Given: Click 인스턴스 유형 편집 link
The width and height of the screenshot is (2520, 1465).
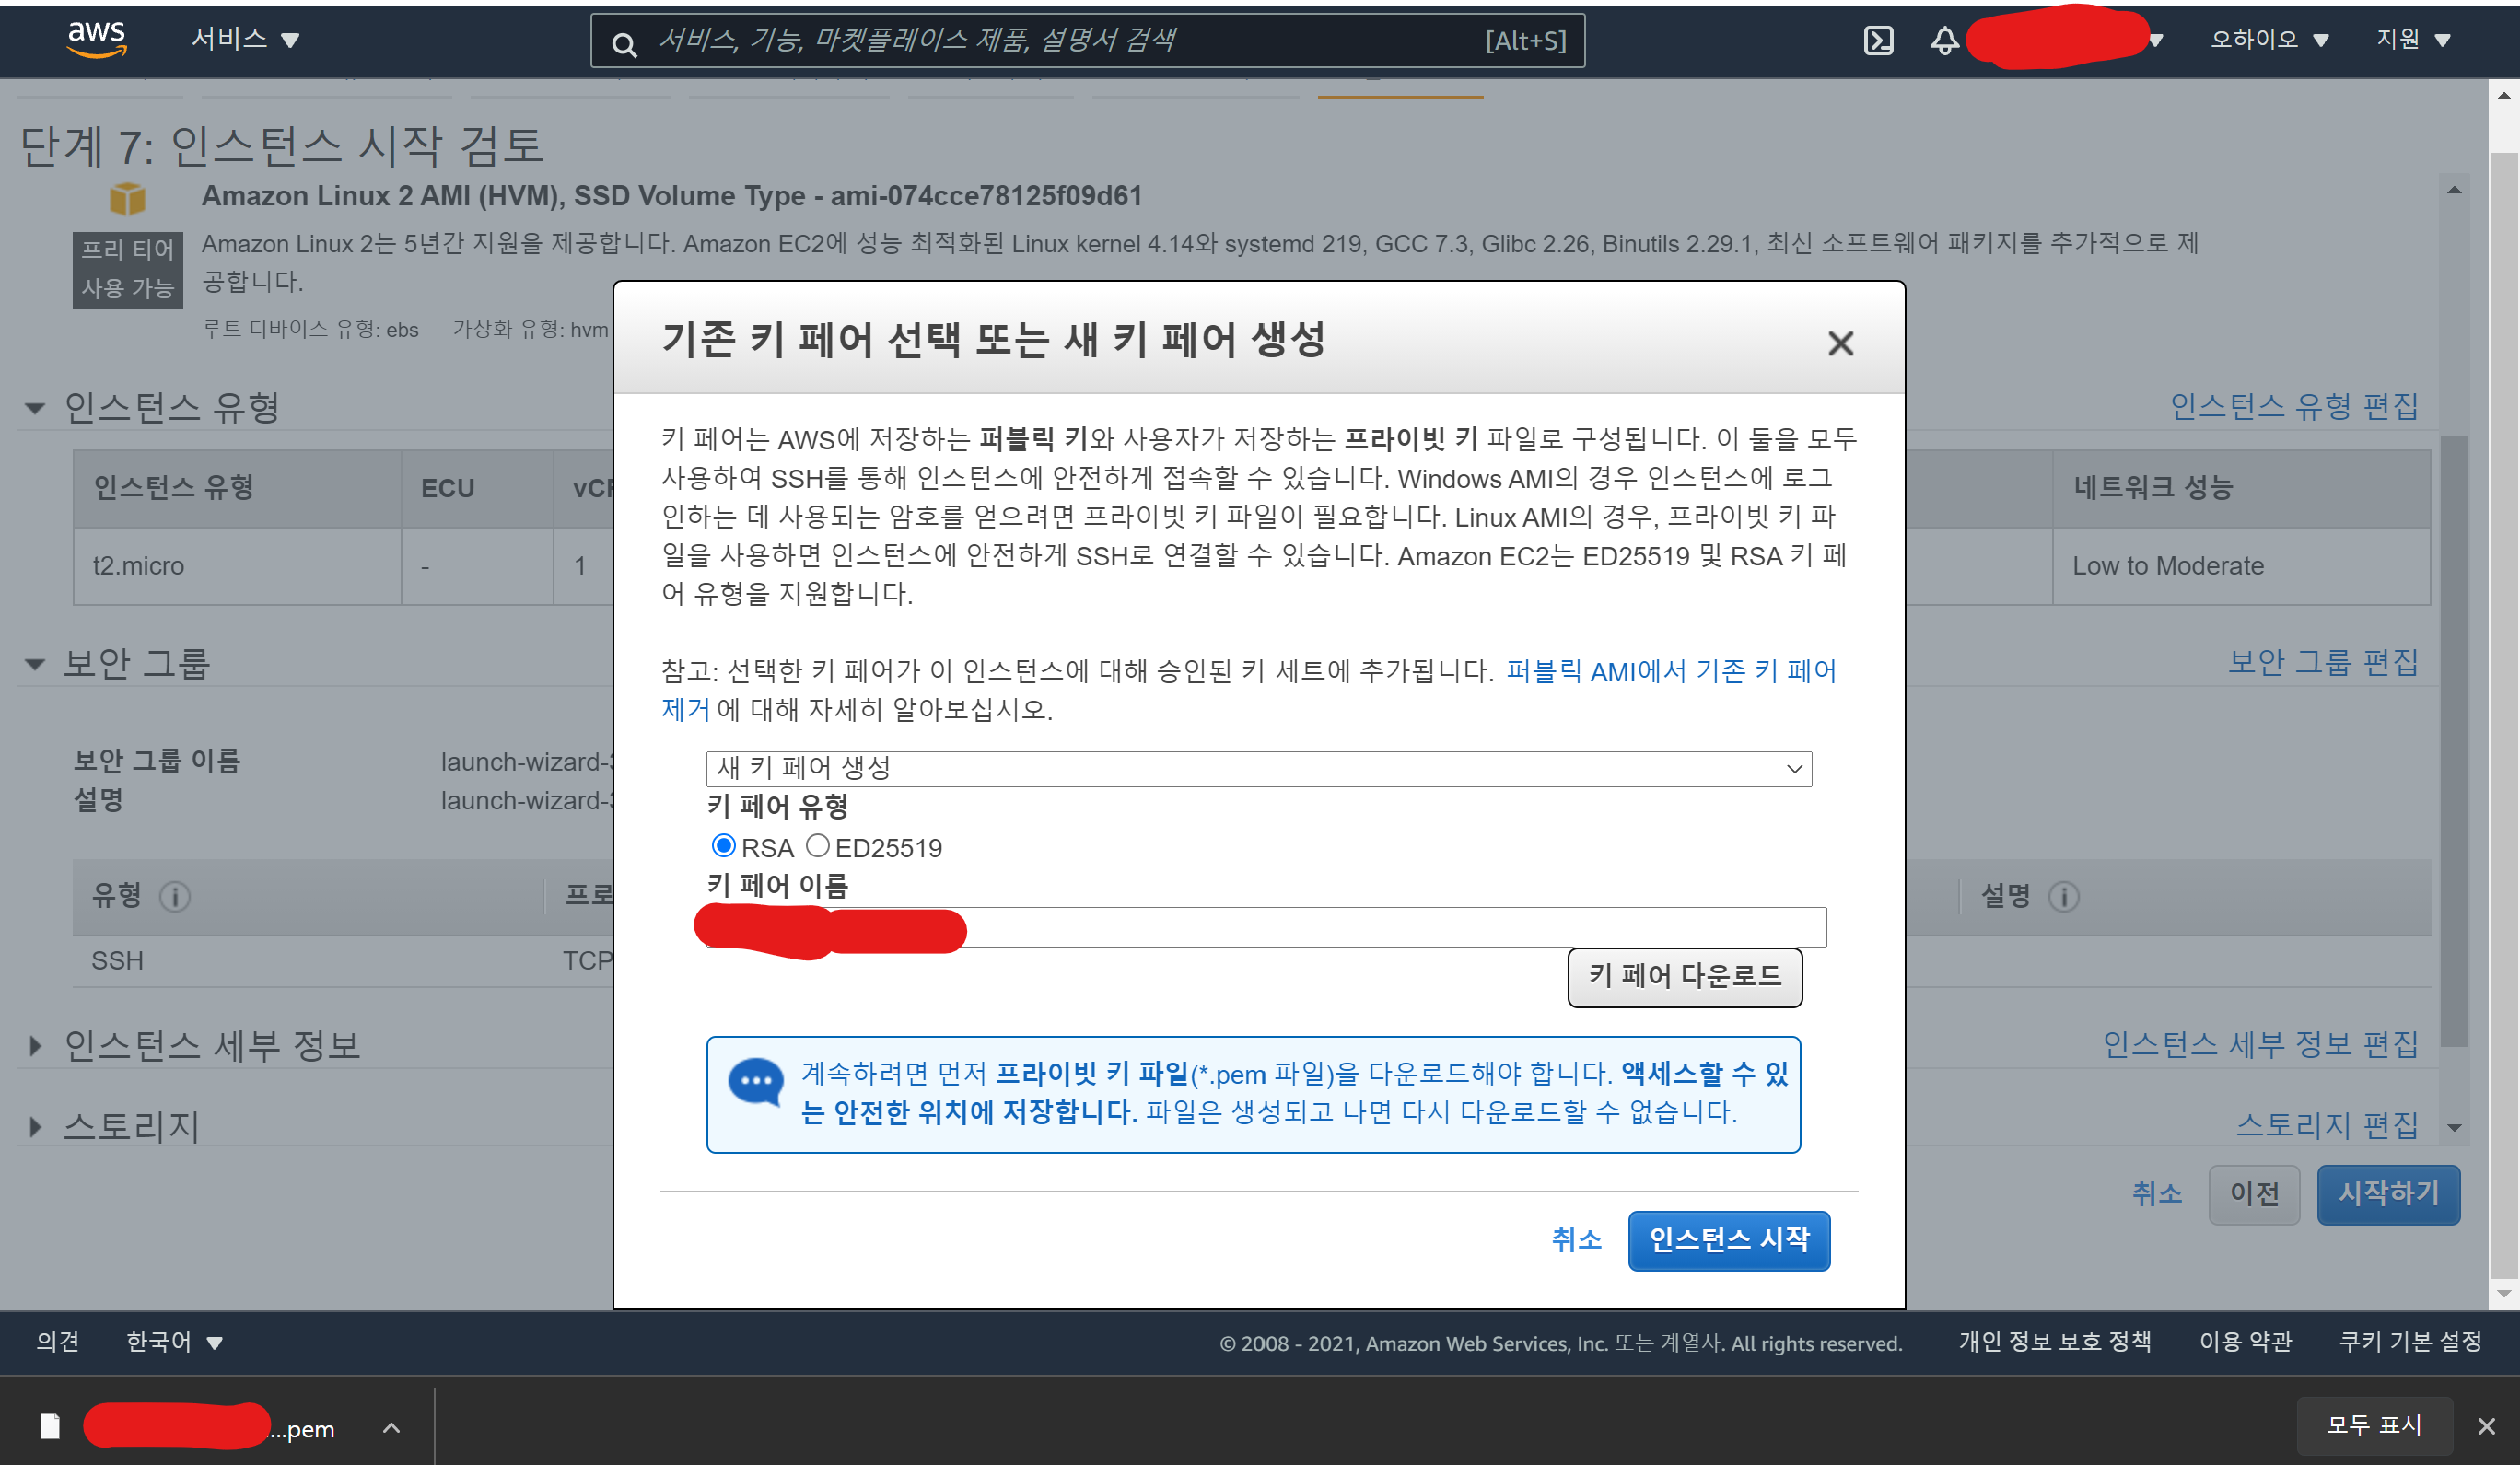Looking at the screenshot, I should tap(2294, 406).
